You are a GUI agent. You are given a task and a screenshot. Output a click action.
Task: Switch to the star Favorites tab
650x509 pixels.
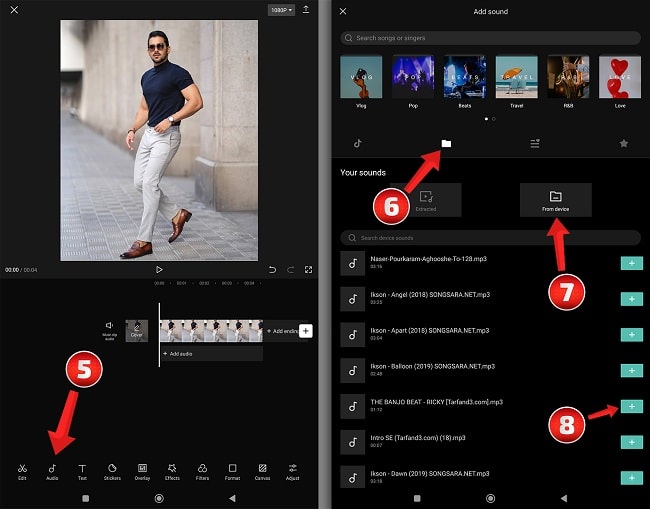623,143
